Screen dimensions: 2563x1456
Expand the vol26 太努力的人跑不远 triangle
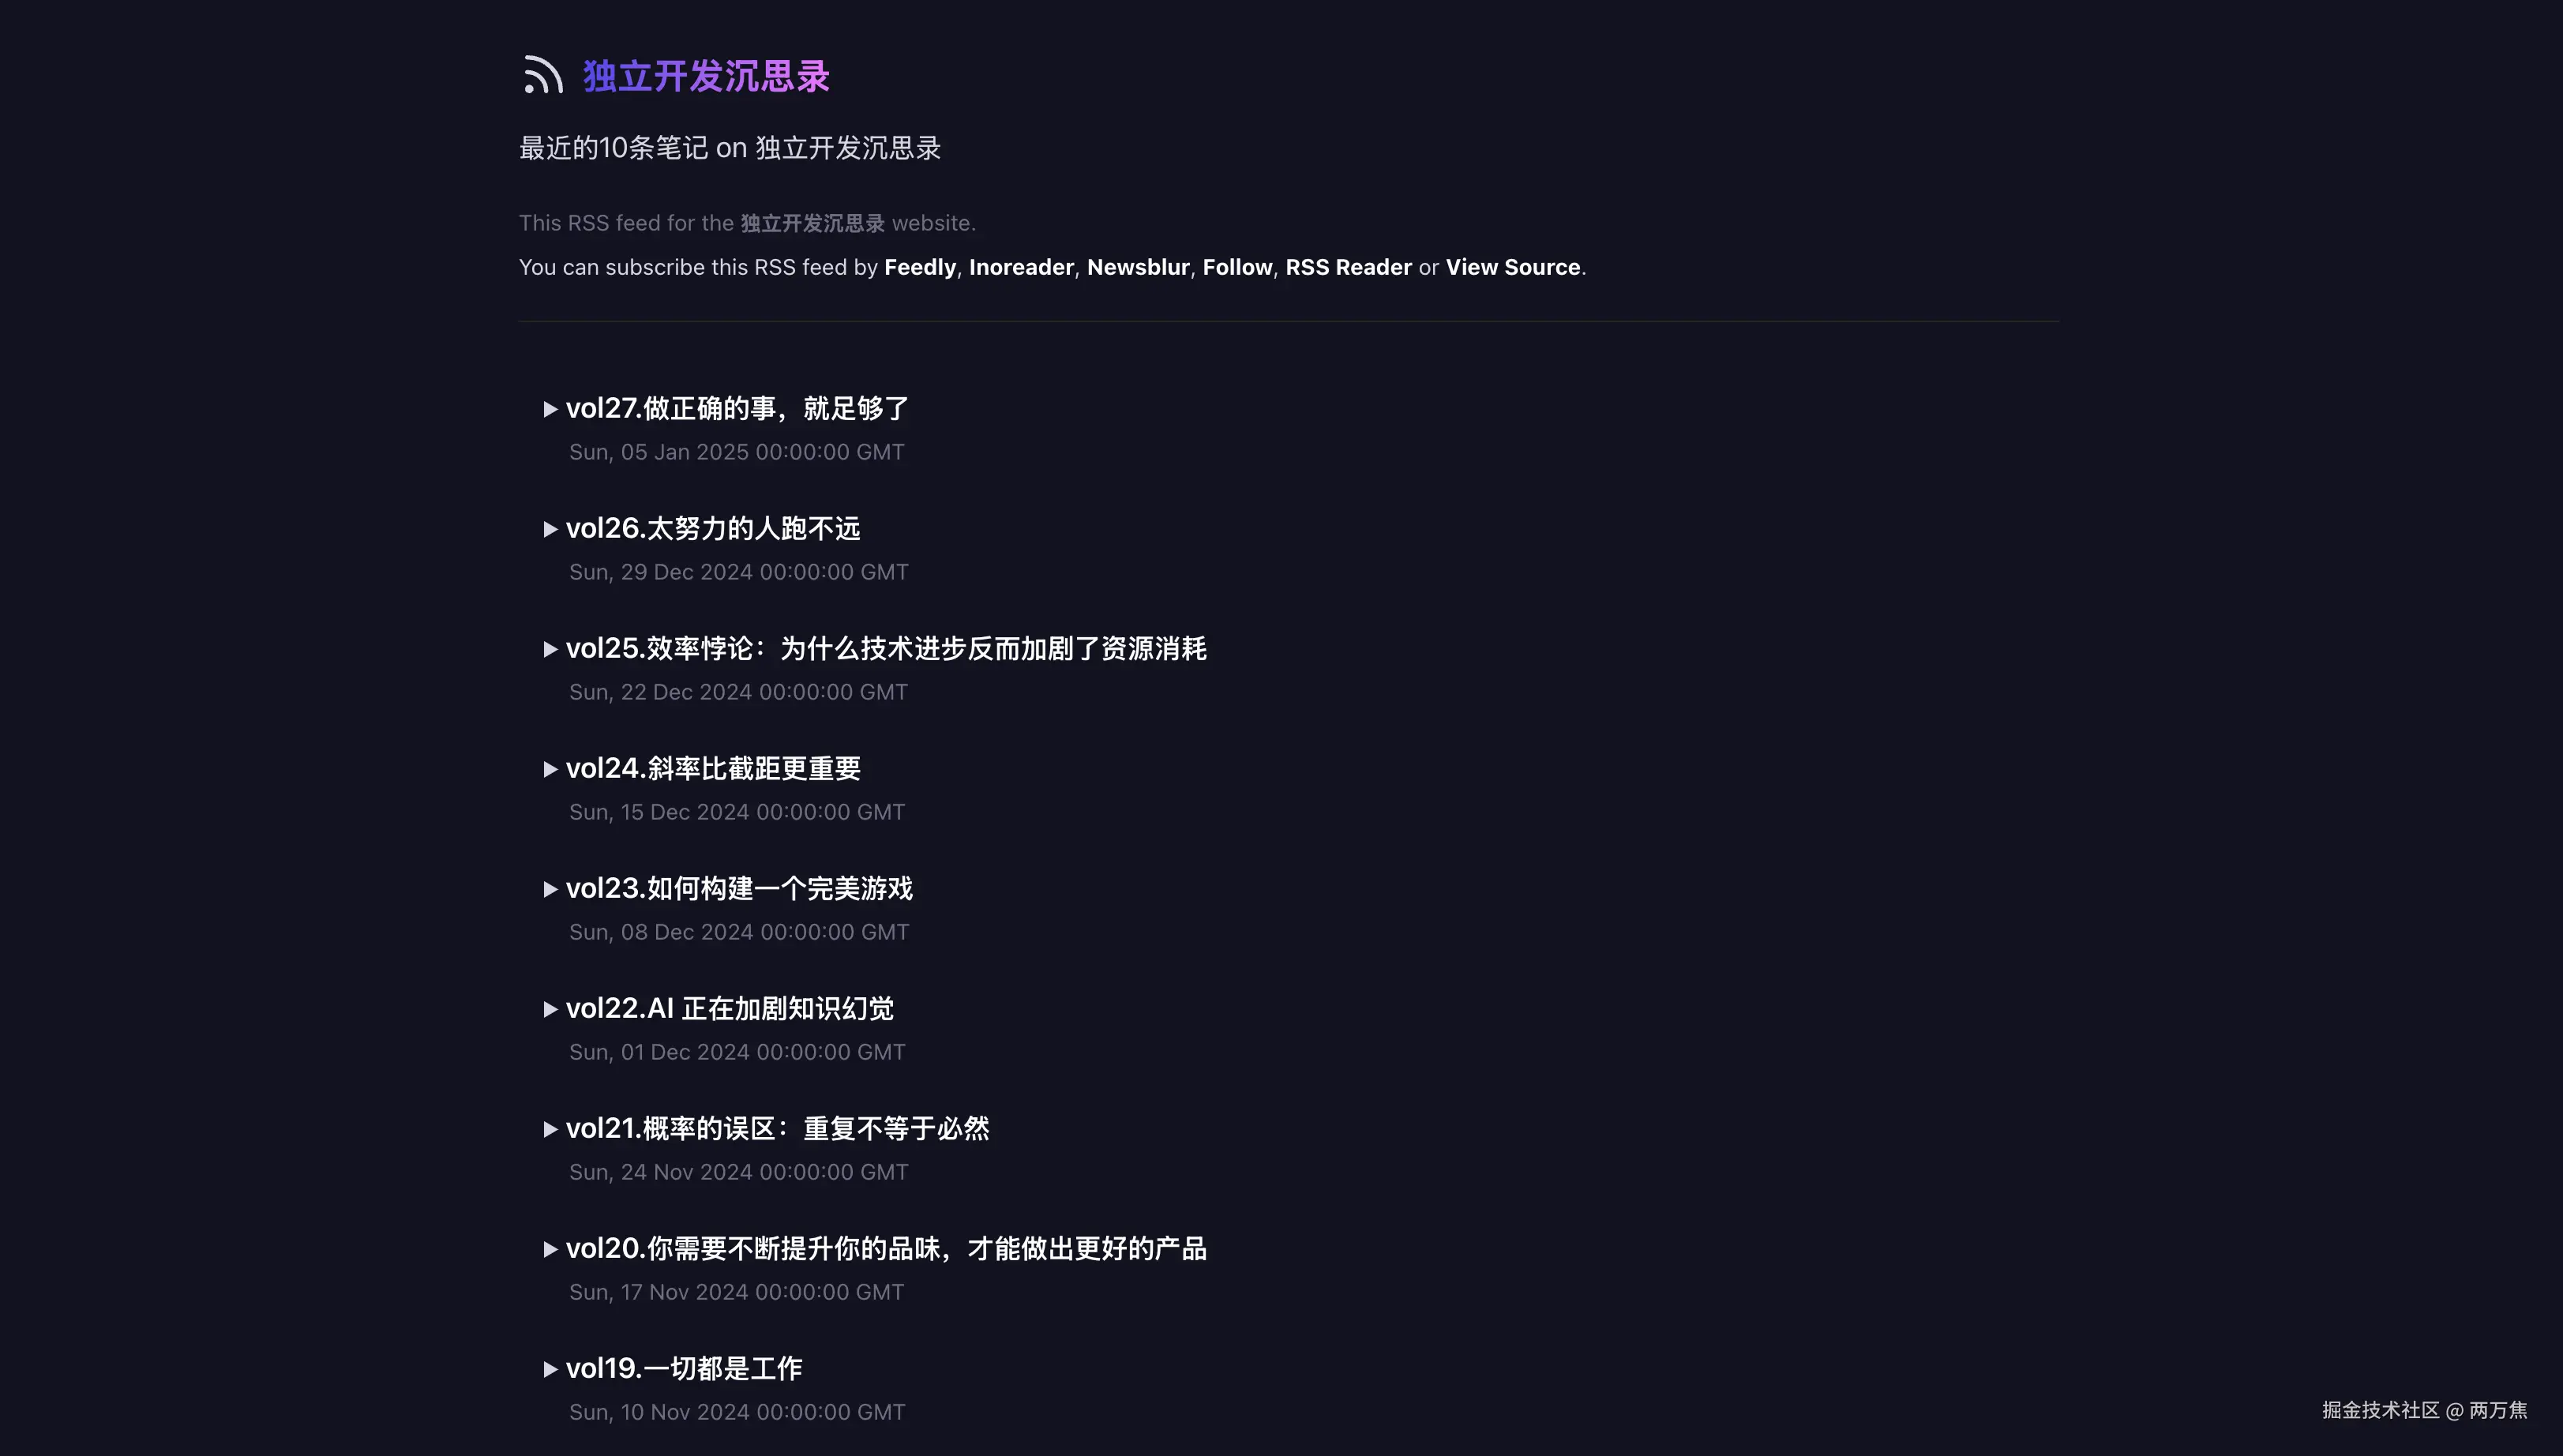point(550,529)
